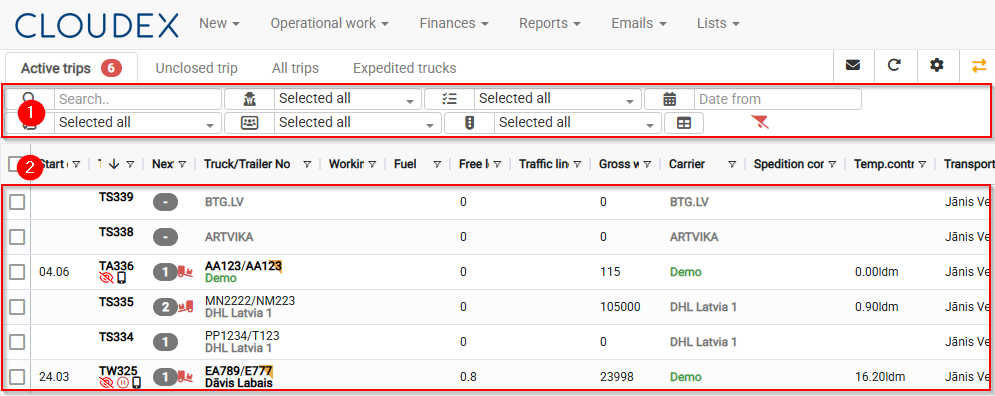Tick the checkbox for trip TS338
The height and width of the screenshot is (396, 995).
pyautogui.click(x=17, y=237)
